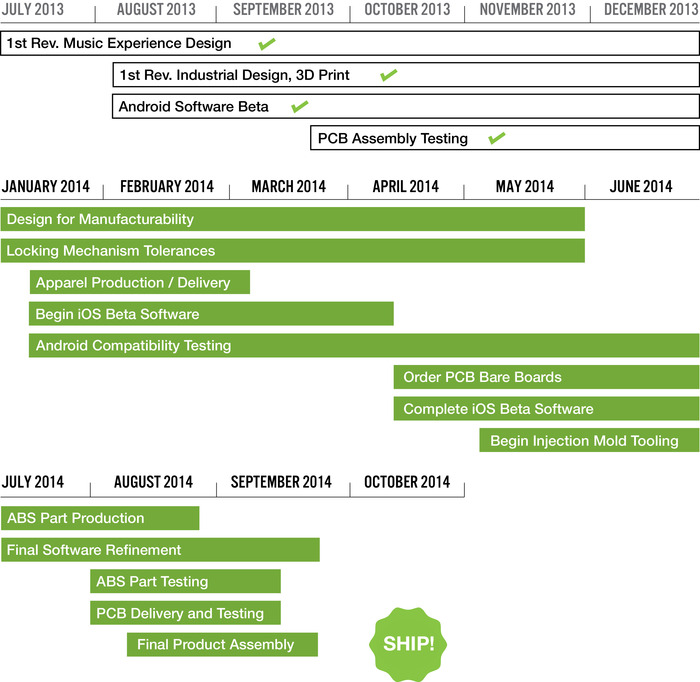Click the FEBRUARY 2014 month header
This screenshot has width=700, height=682.
[167, 186]
